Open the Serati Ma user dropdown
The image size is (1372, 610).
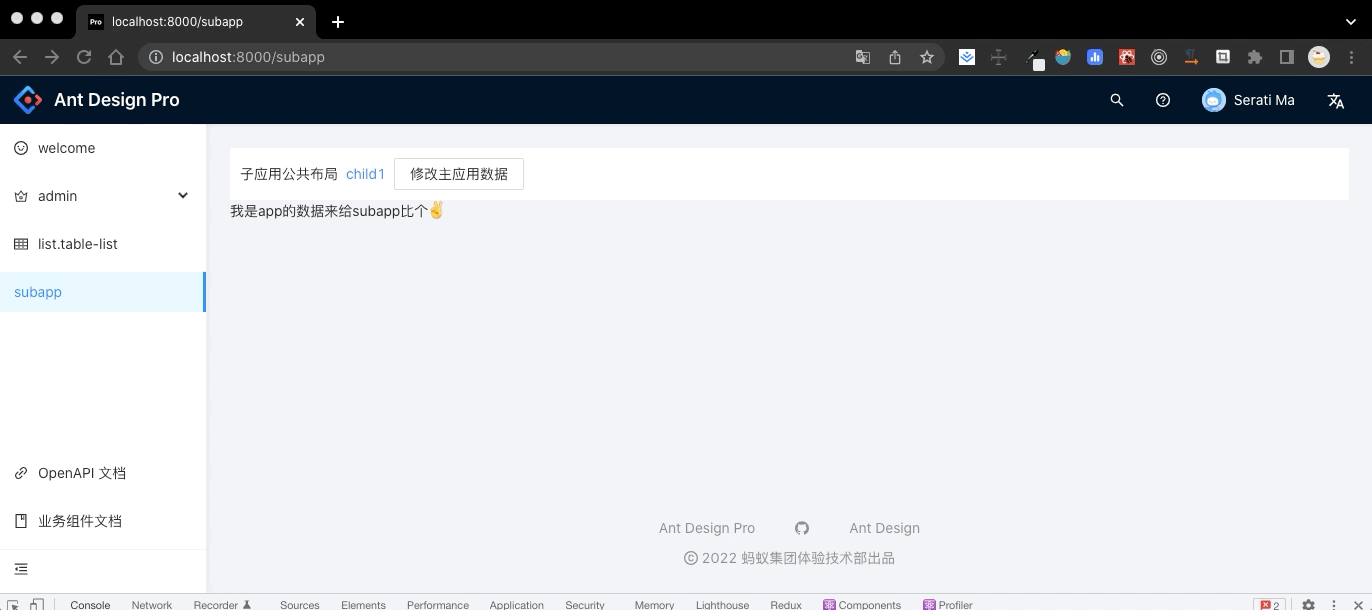1248,100
